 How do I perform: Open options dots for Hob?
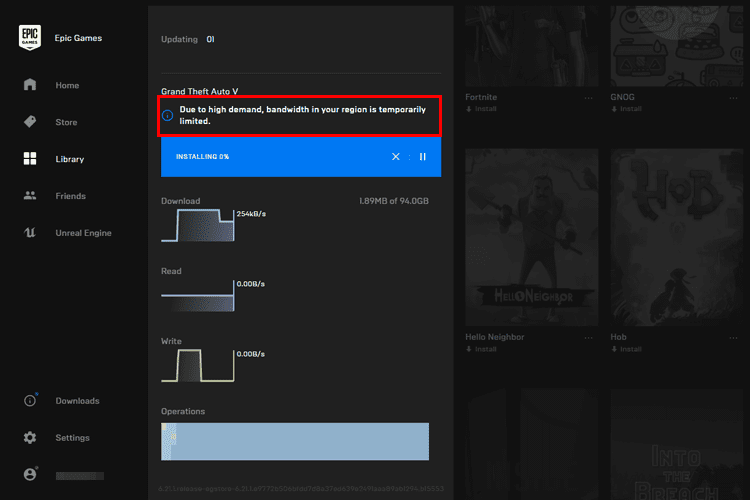(733, 338)
